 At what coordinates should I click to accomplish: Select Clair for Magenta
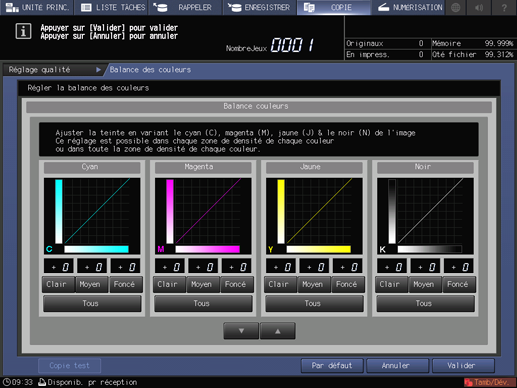pos(169,284)
